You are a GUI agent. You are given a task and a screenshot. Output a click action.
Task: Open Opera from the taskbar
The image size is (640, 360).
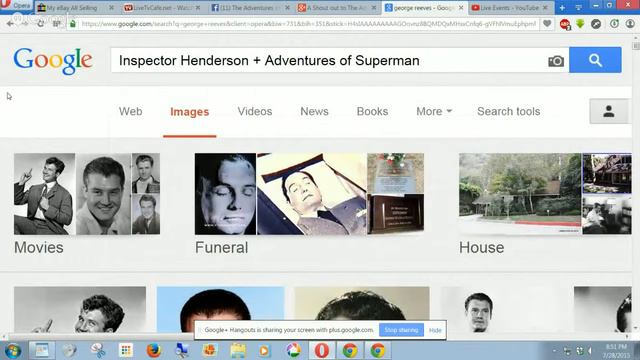pos(322,351)
